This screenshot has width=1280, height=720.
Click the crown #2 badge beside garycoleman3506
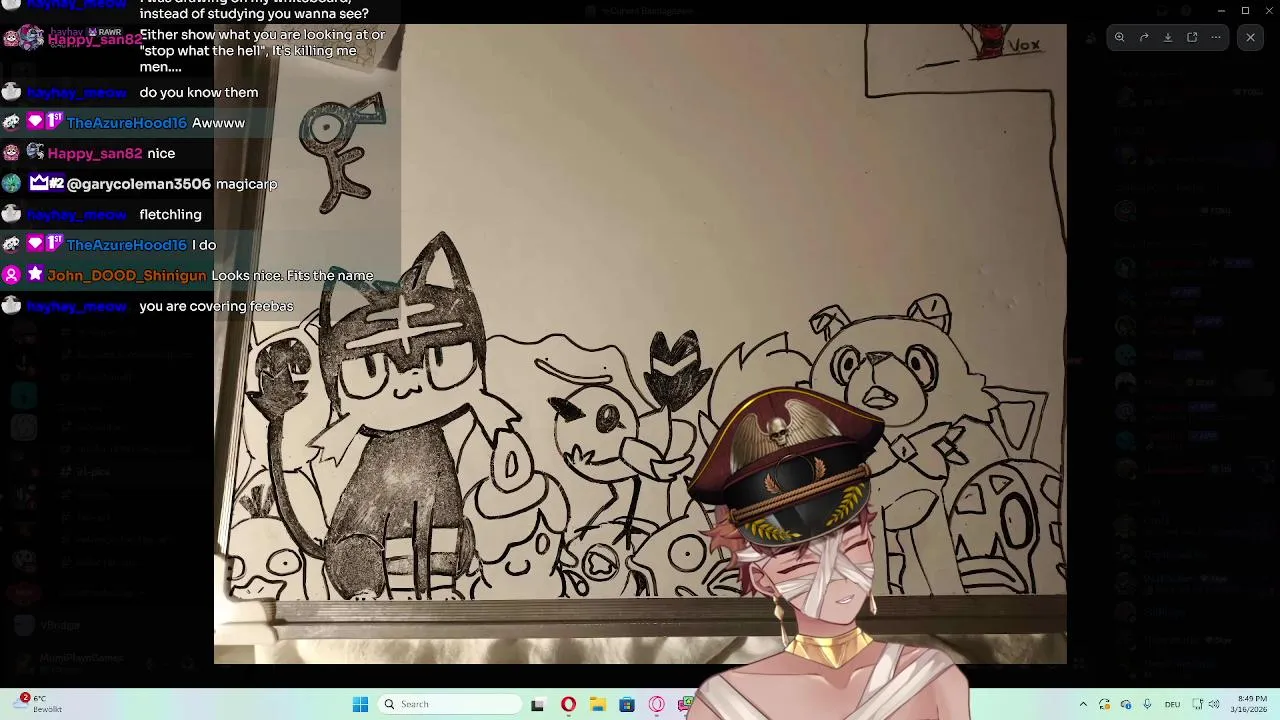46,183
